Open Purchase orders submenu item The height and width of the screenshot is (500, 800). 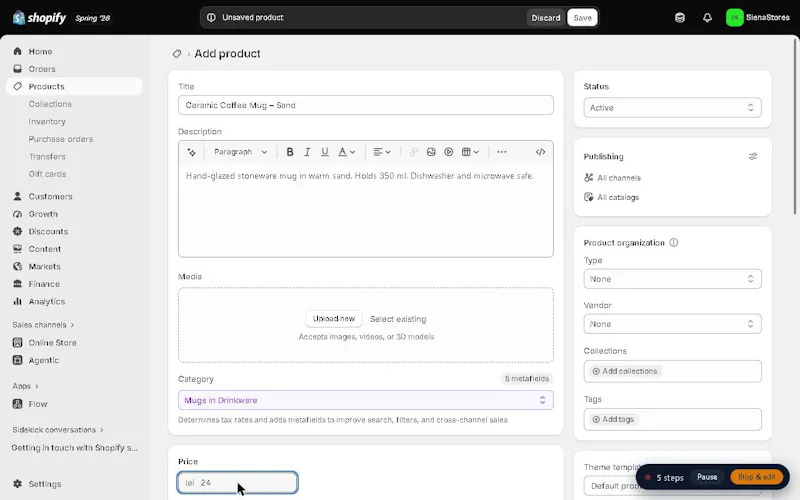[x=61, y=139]
